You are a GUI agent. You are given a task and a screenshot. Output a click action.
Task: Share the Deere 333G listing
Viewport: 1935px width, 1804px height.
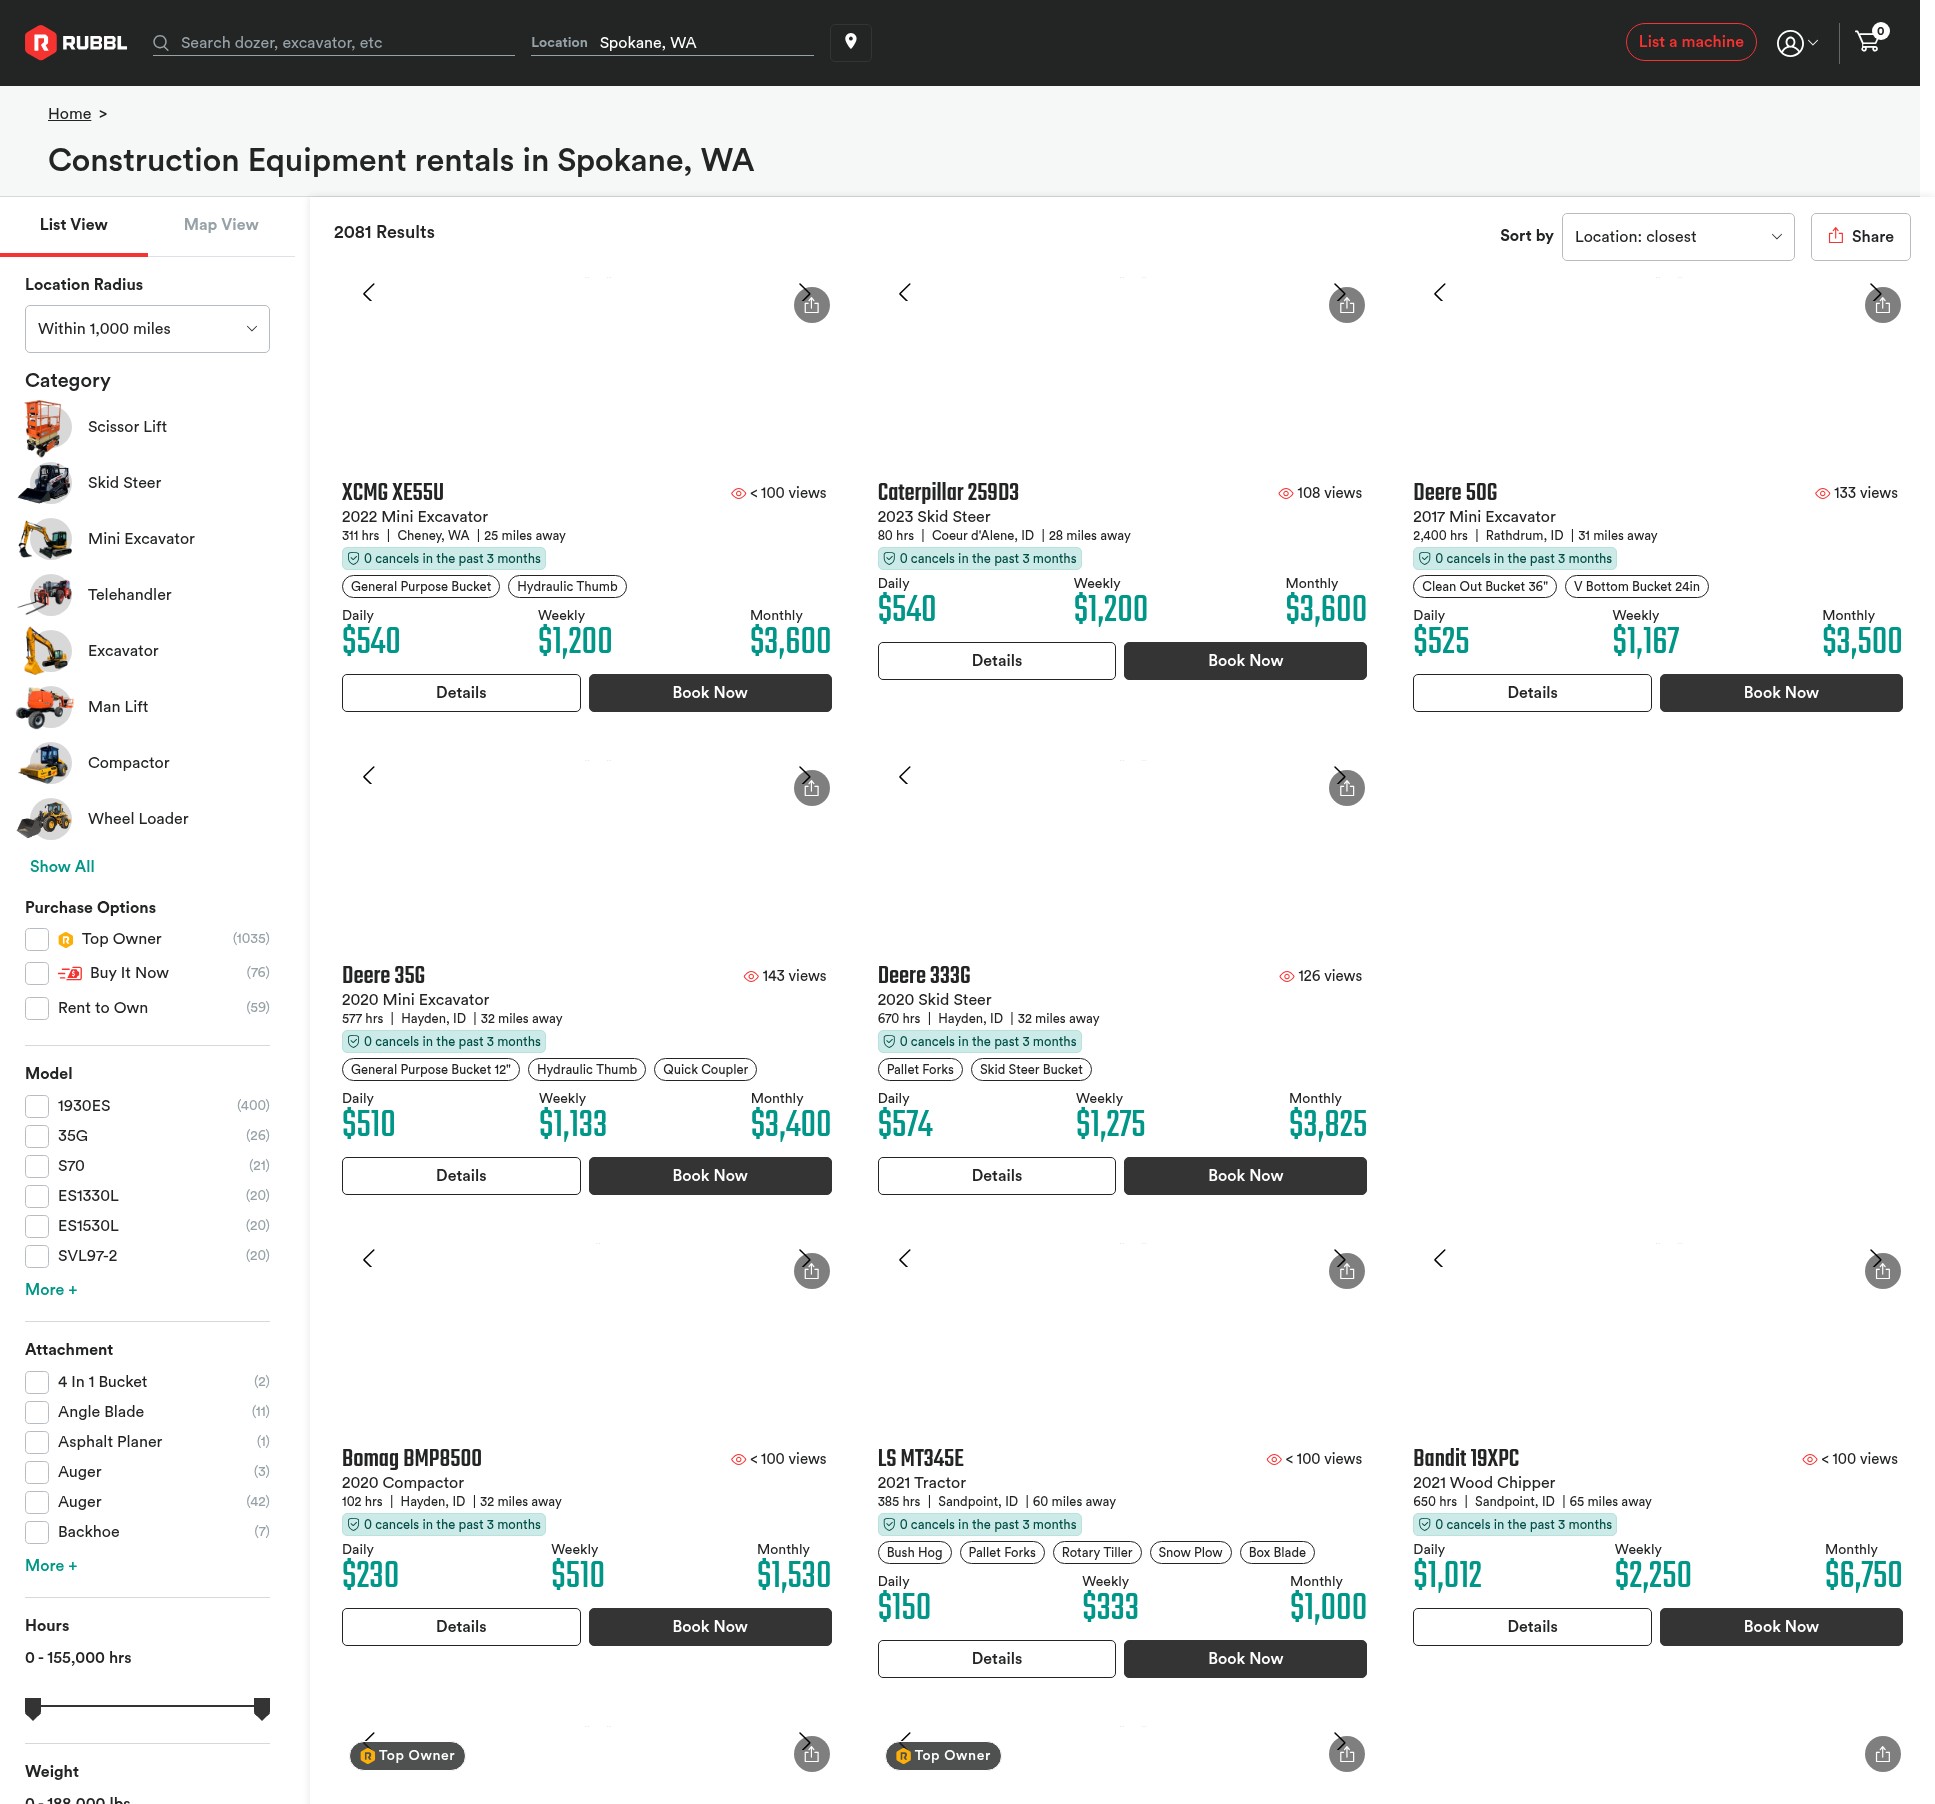pyautogui.click(x=1347, y=788)
